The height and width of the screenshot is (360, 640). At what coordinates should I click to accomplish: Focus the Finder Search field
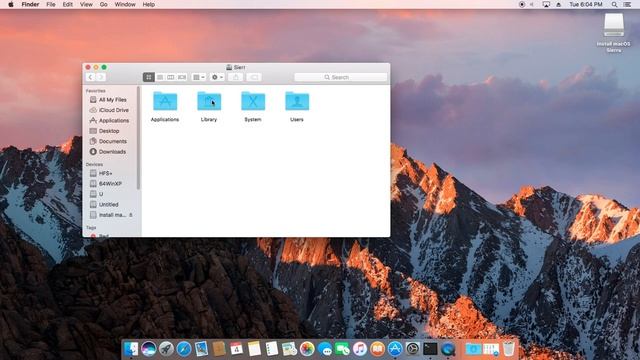pos(340,77)
